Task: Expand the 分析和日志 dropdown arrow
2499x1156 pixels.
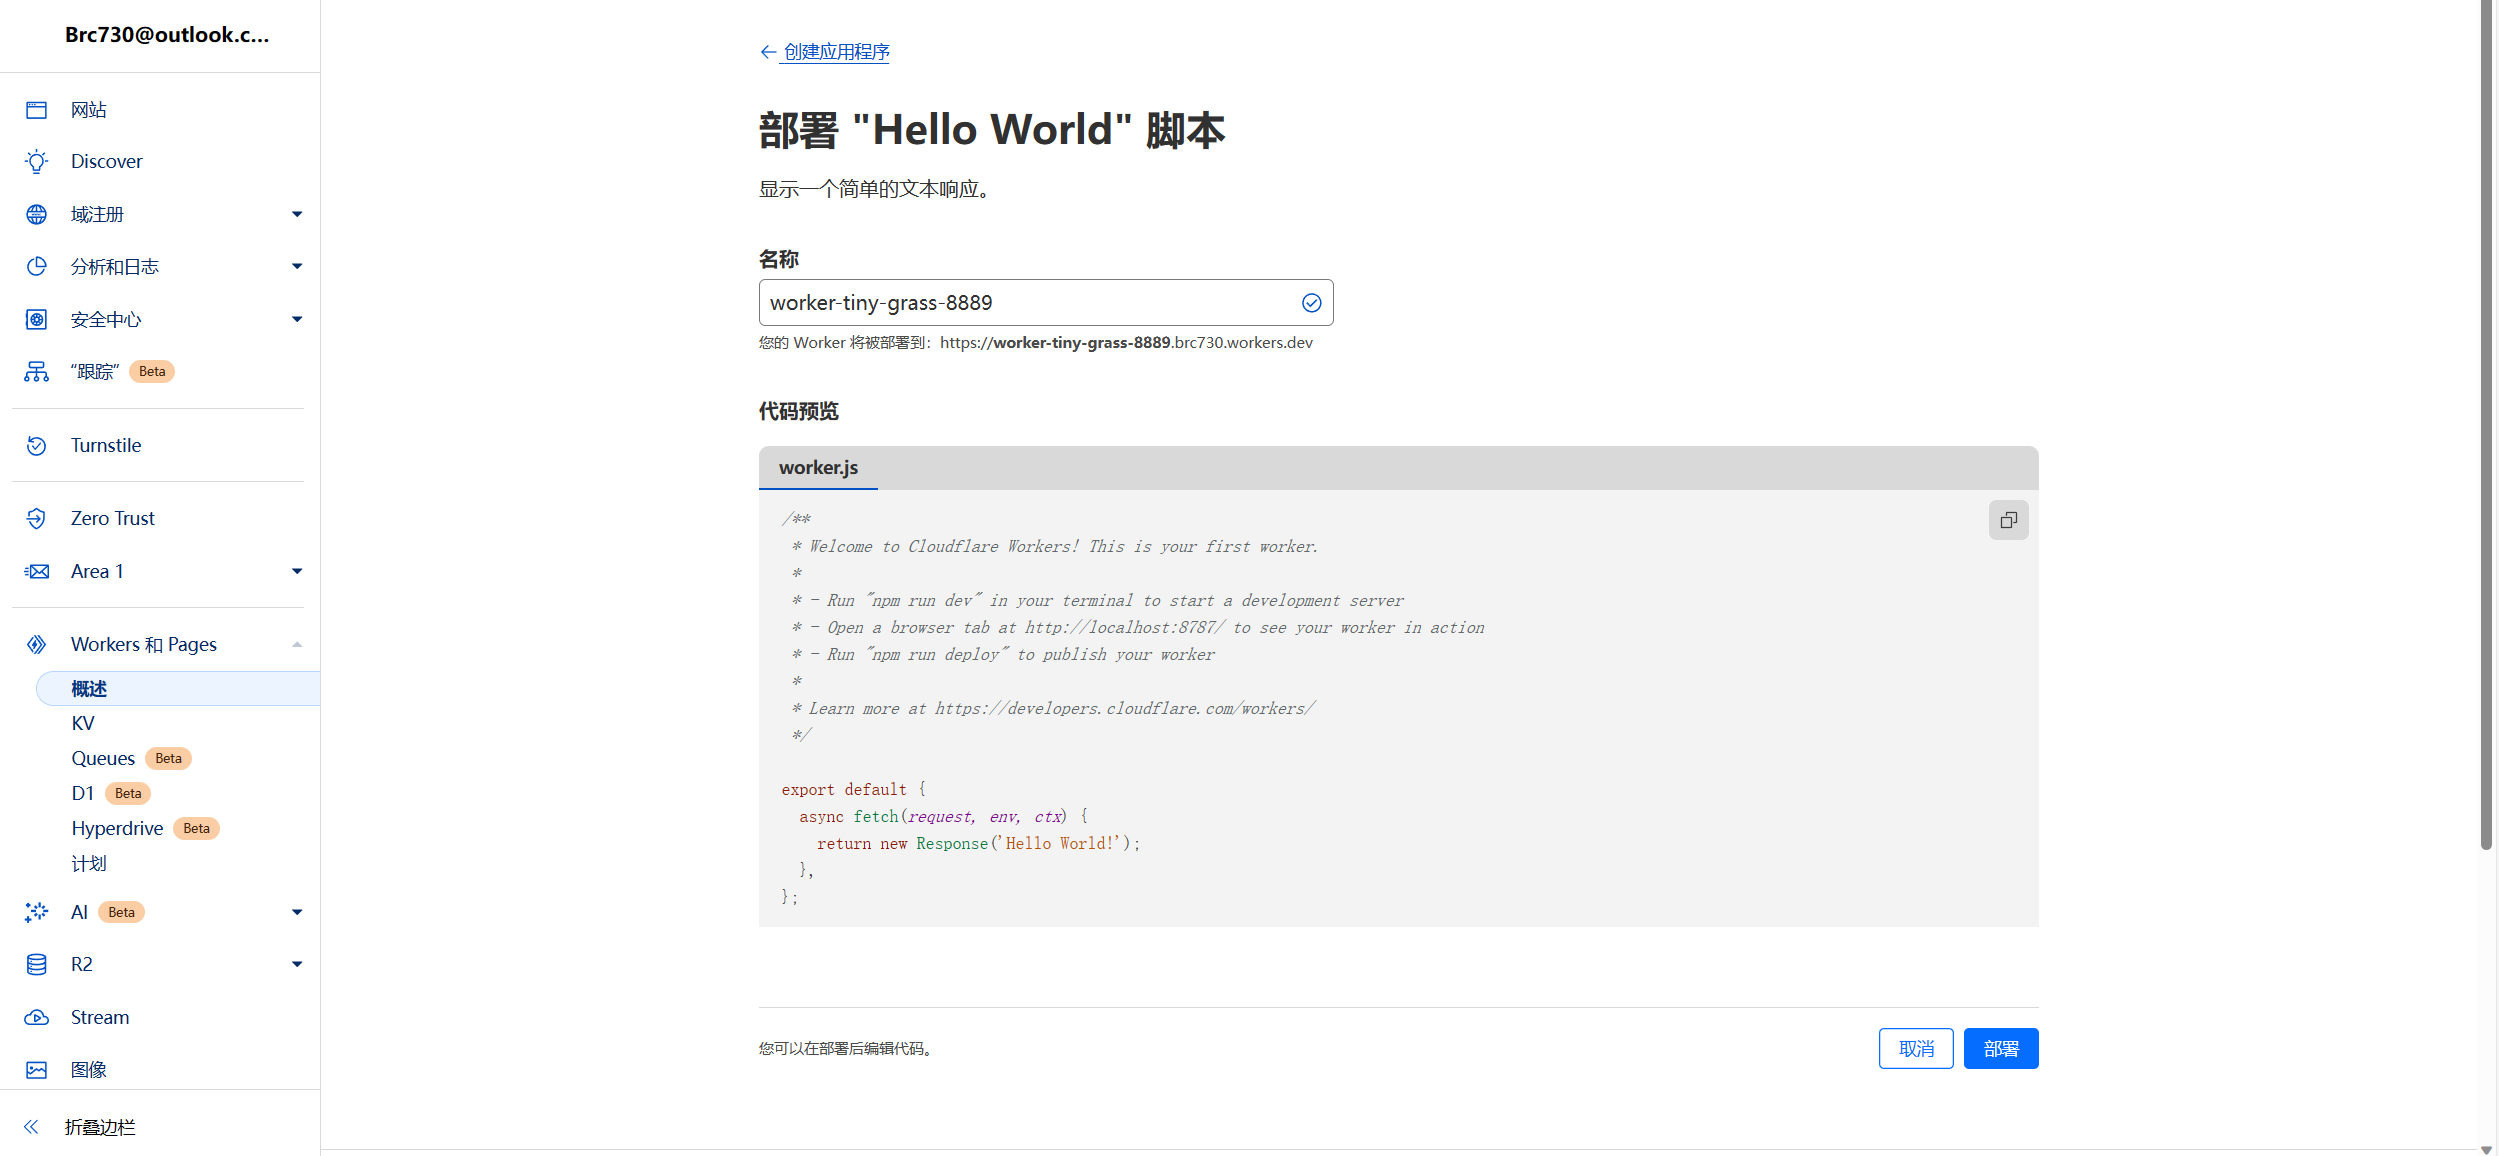Action: pyautogui.click(x=297, y=266)
